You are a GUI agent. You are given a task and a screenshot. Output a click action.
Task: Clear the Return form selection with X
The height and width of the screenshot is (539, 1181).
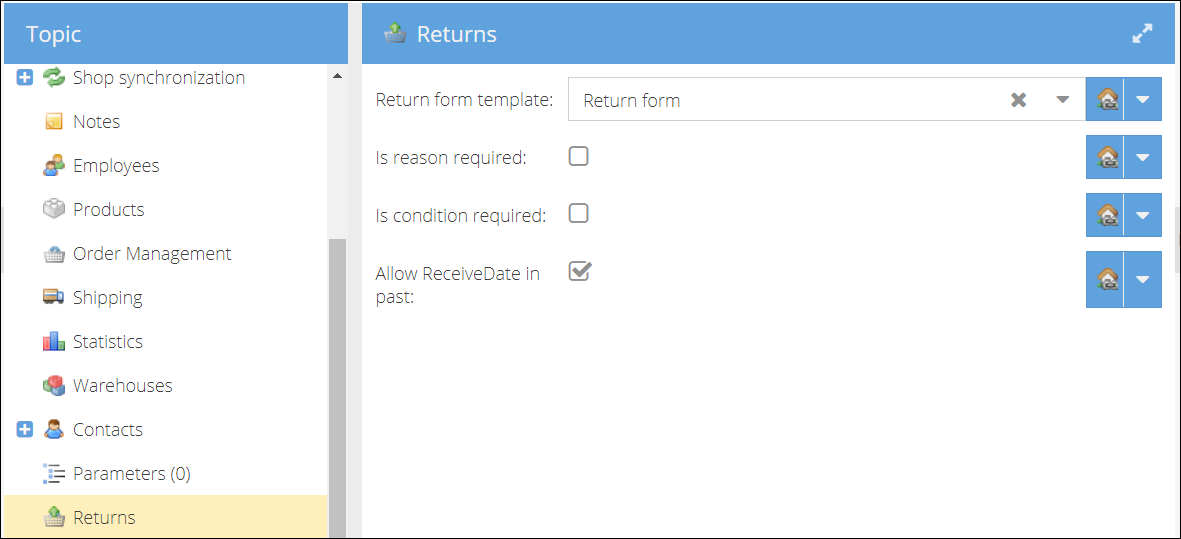[1018, 99]
